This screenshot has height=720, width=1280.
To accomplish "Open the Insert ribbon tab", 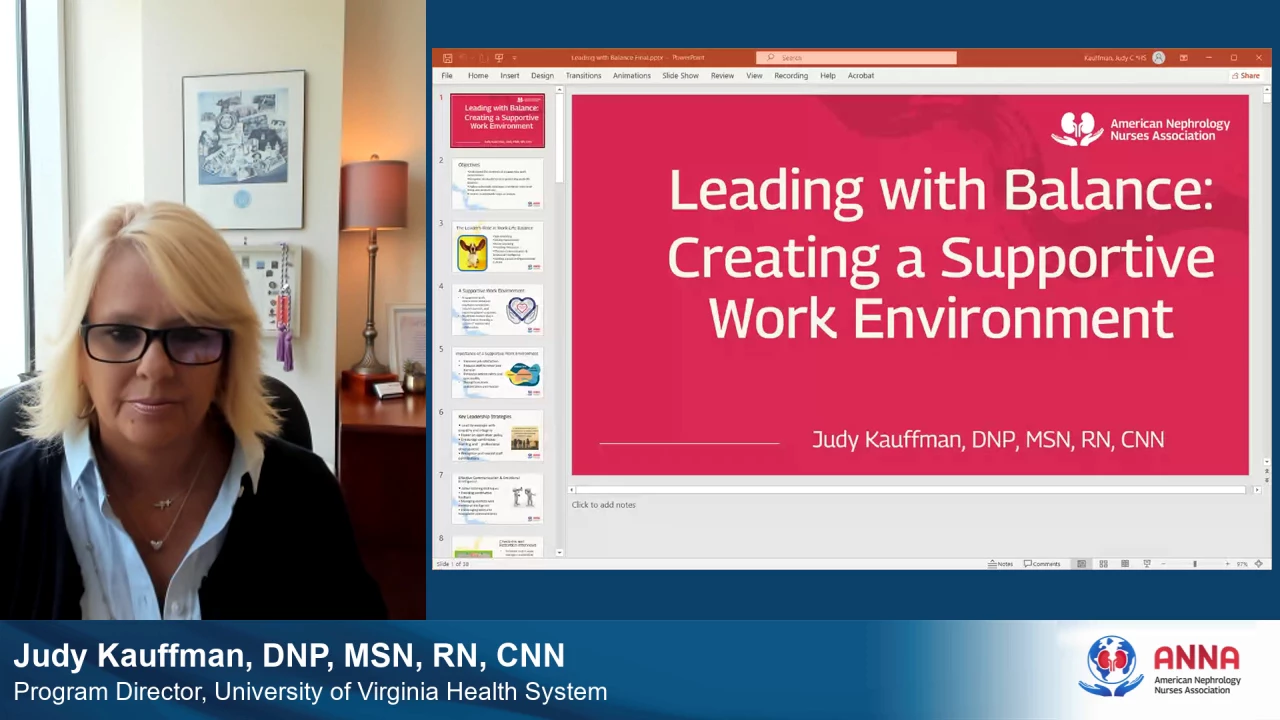I will tap(510, 76).
